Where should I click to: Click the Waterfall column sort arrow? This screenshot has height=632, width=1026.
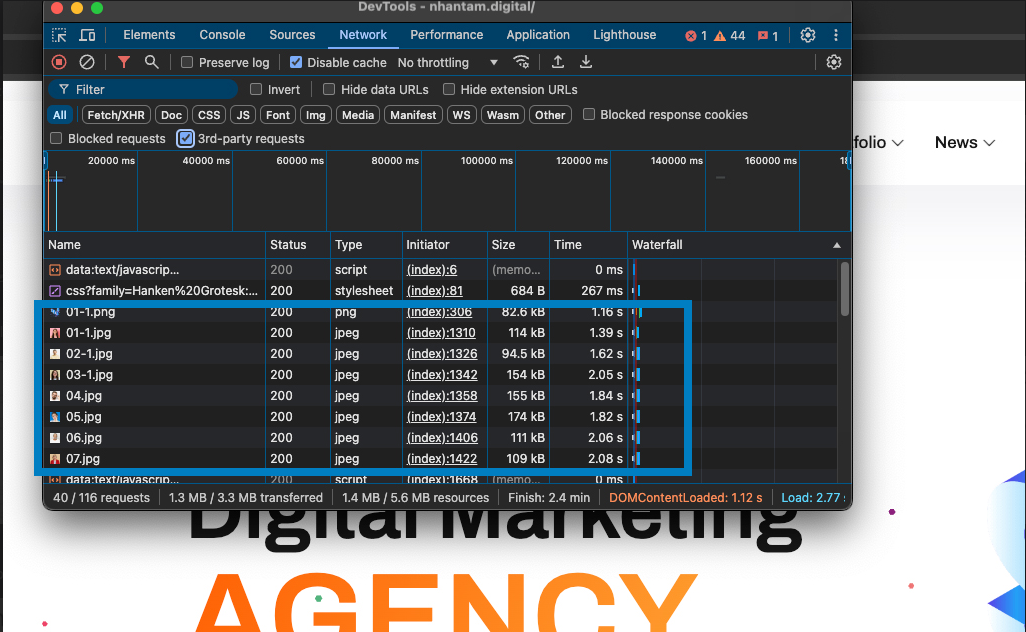[x=836, y=244]
